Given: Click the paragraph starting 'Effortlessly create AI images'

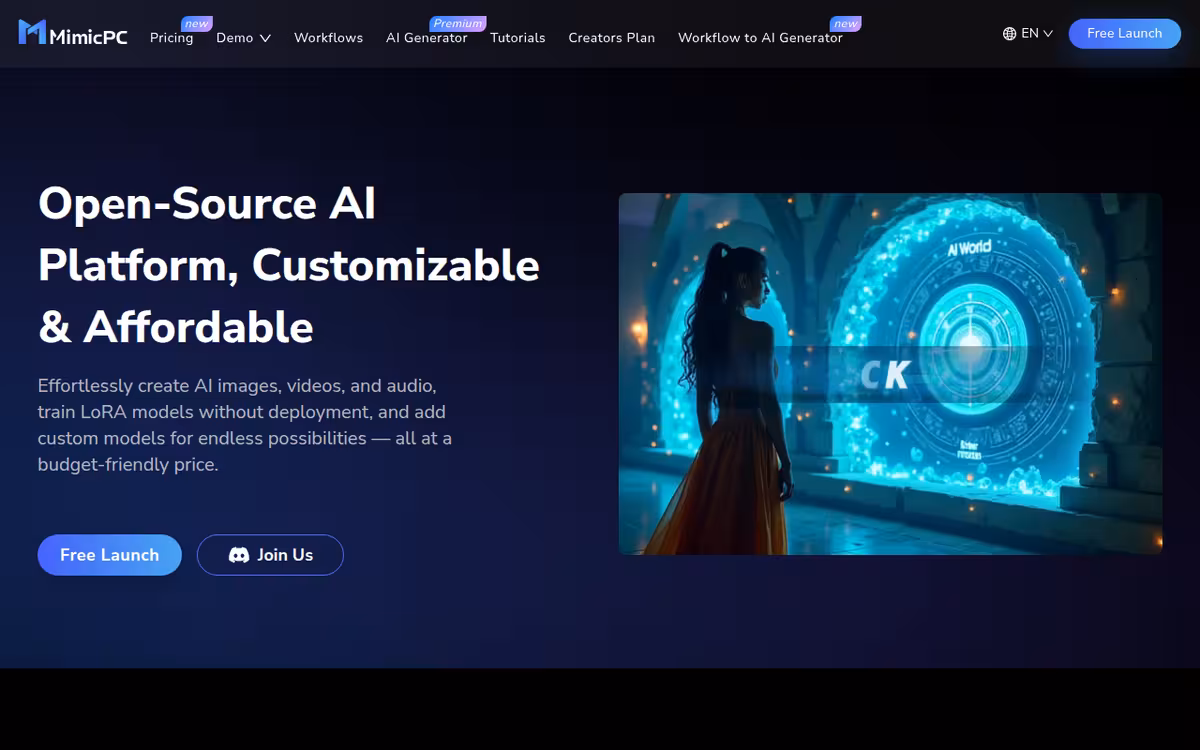Looking at the screenshot, I should pos(245,425).
